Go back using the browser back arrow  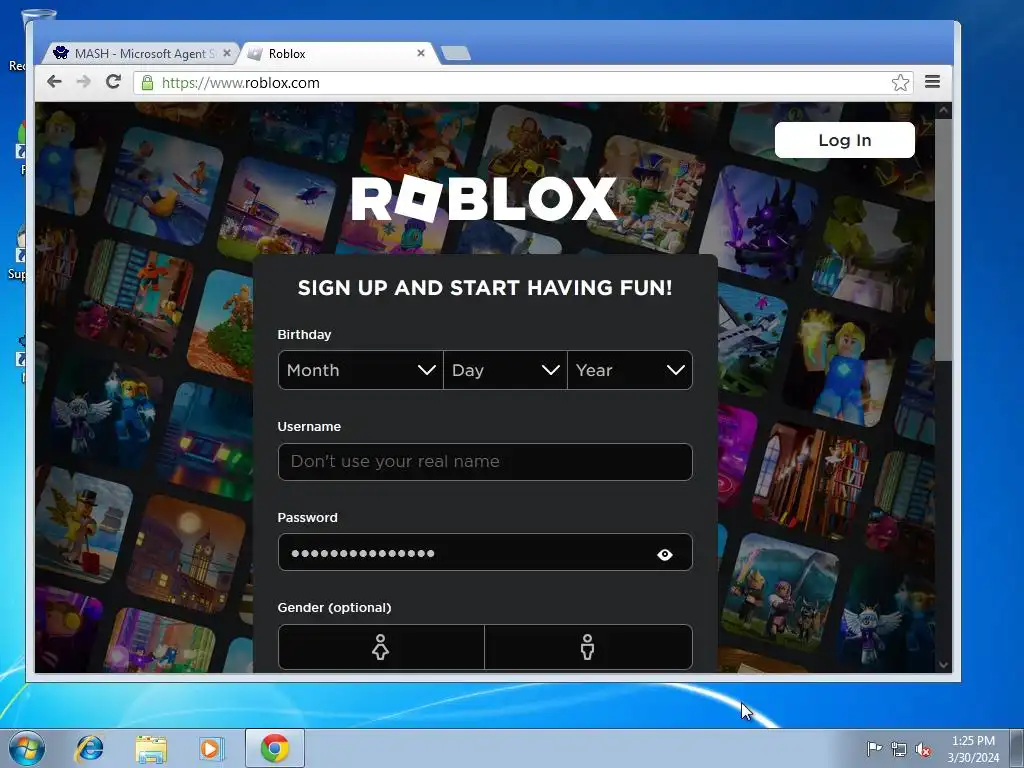pyautogui.click(x=54, y=82)
